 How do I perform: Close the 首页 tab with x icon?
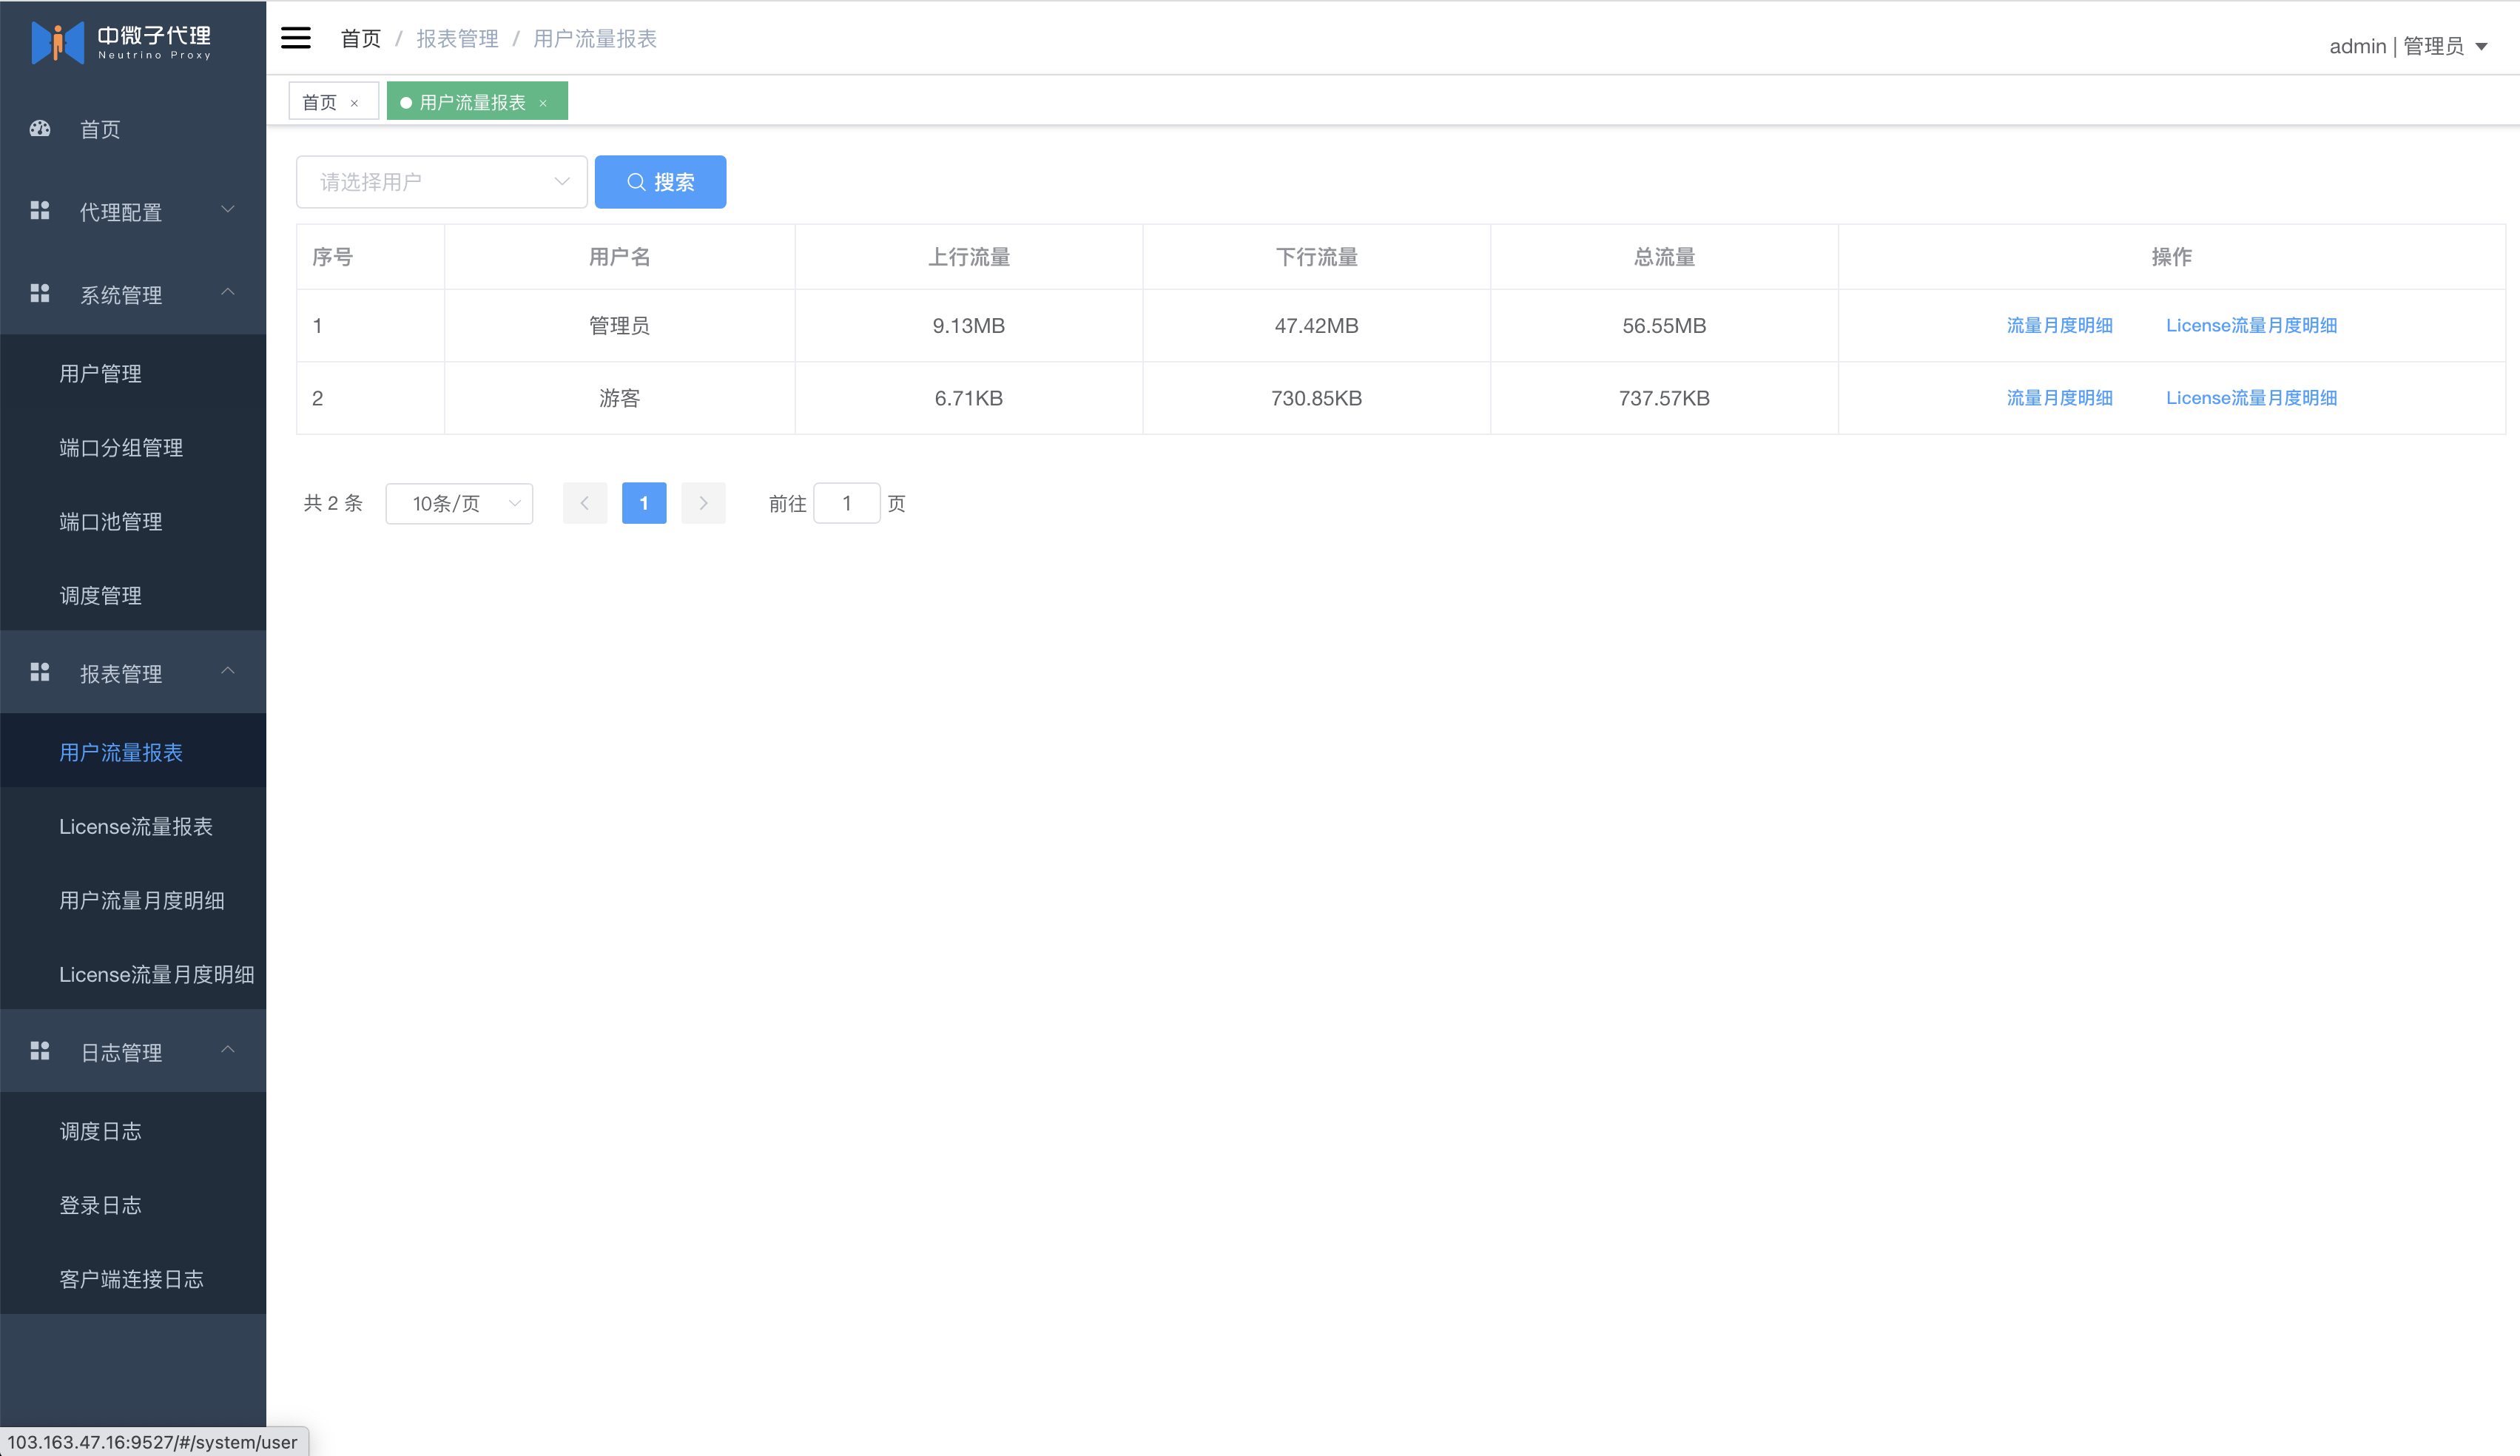[x=354, y=103]
